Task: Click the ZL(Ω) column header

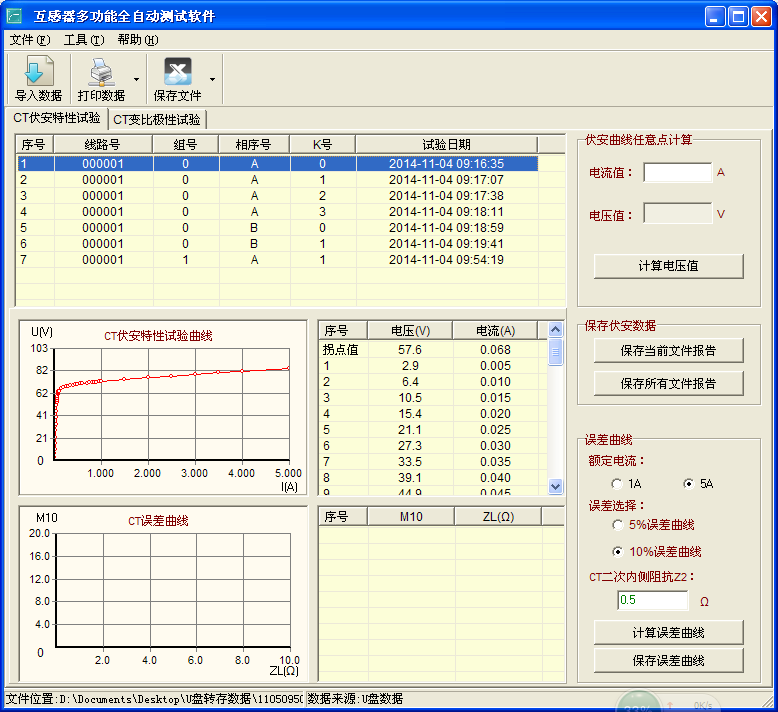Action: coord(498,517)
